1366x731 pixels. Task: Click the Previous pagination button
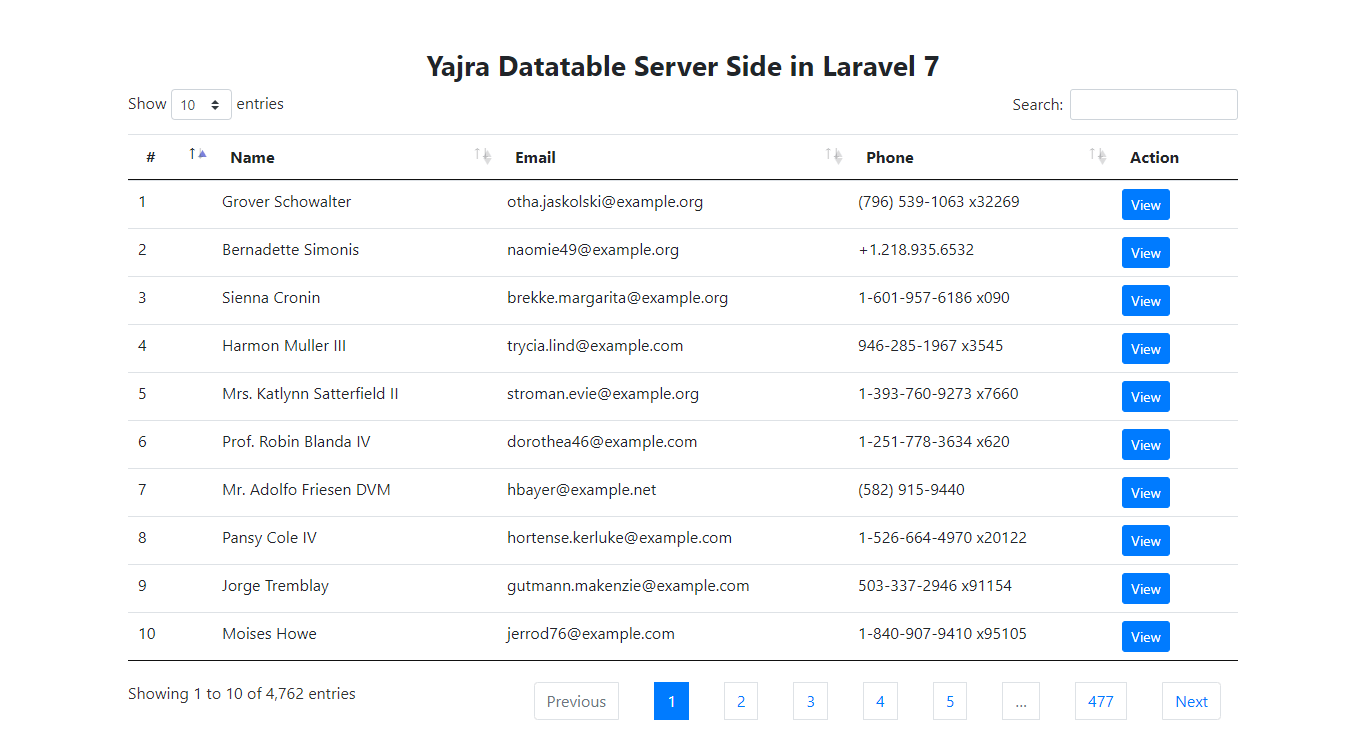pos(576,701)
